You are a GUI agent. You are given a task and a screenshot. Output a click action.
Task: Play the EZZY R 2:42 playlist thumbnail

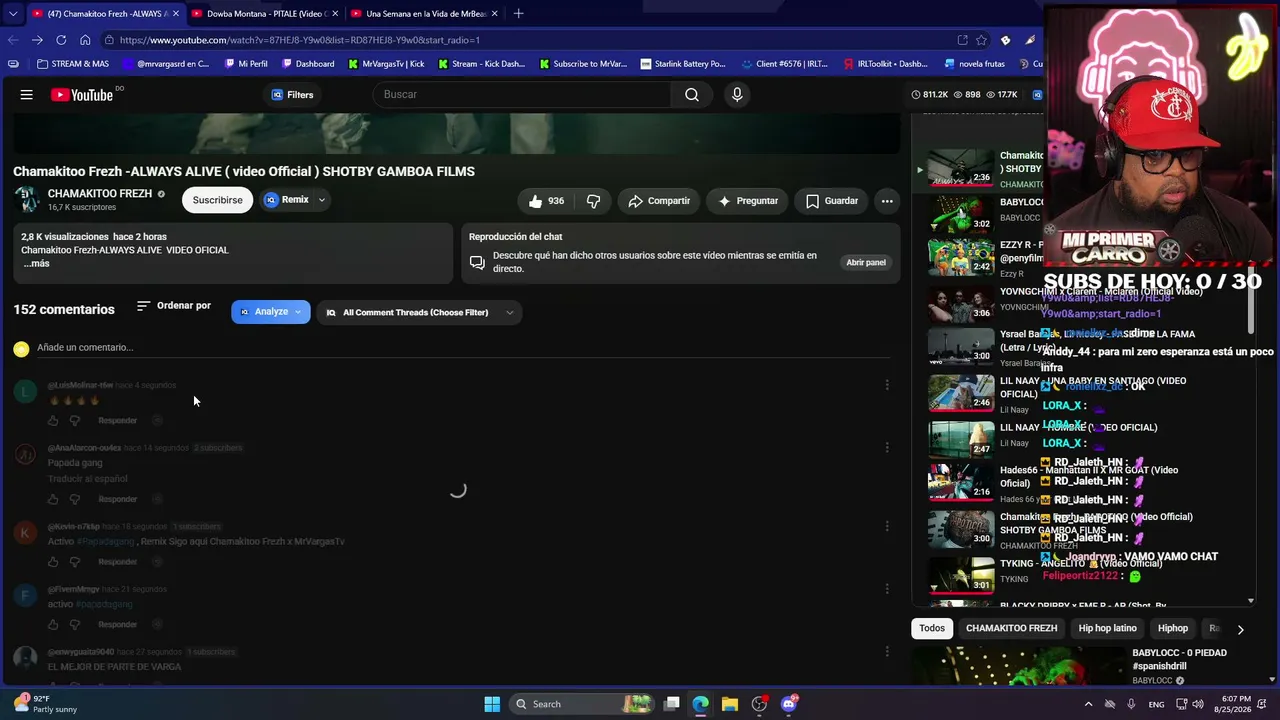(961, 258)
